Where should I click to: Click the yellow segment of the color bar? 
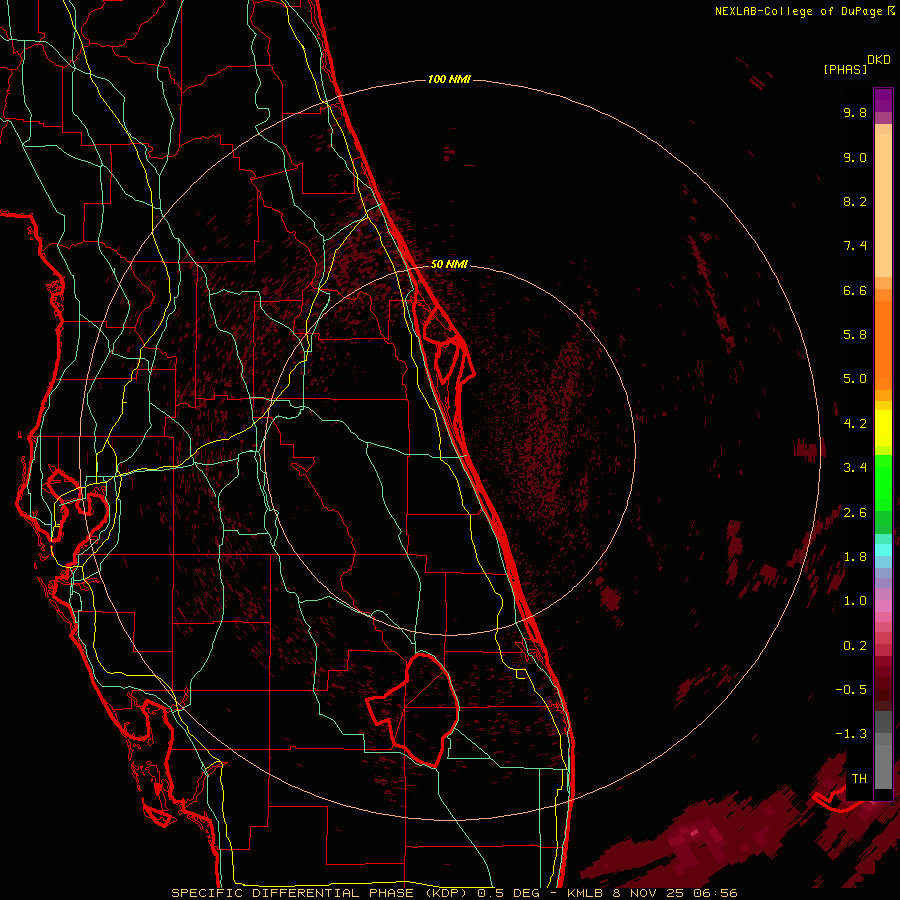(x=883, y=428)
